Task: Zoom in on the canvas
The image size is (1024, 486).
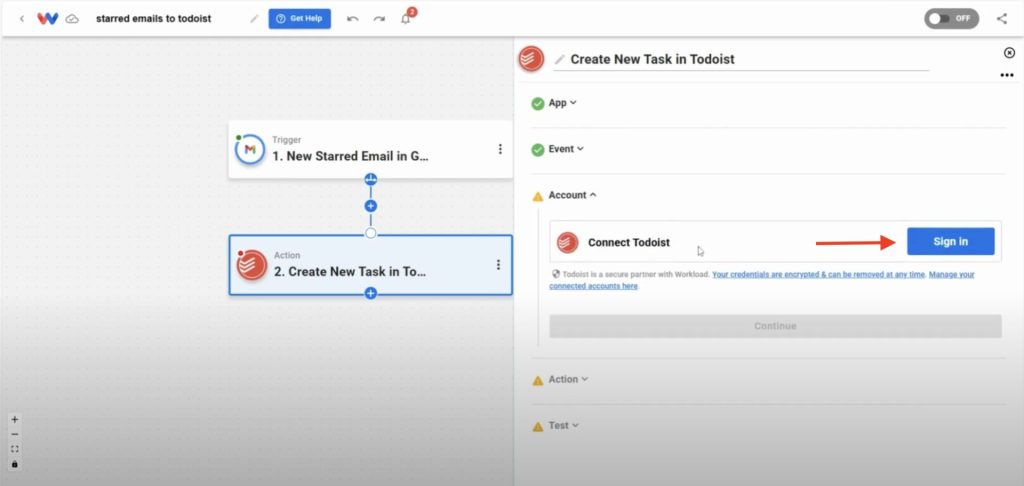Action: pyautogui.click(x=15, y=419)
